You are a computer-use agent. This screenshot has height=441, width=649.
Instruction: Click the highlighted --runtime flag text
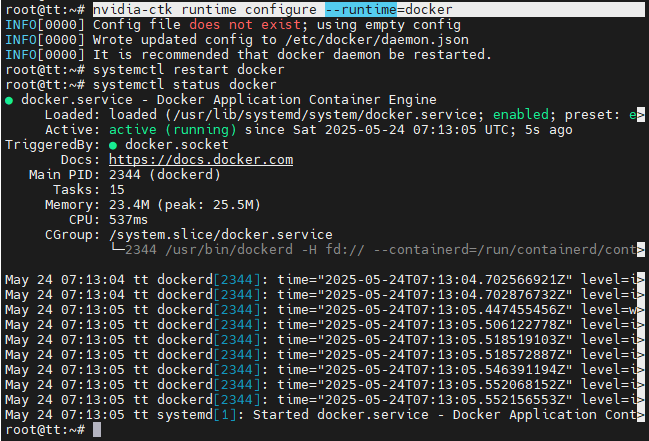tap(361, 10)
